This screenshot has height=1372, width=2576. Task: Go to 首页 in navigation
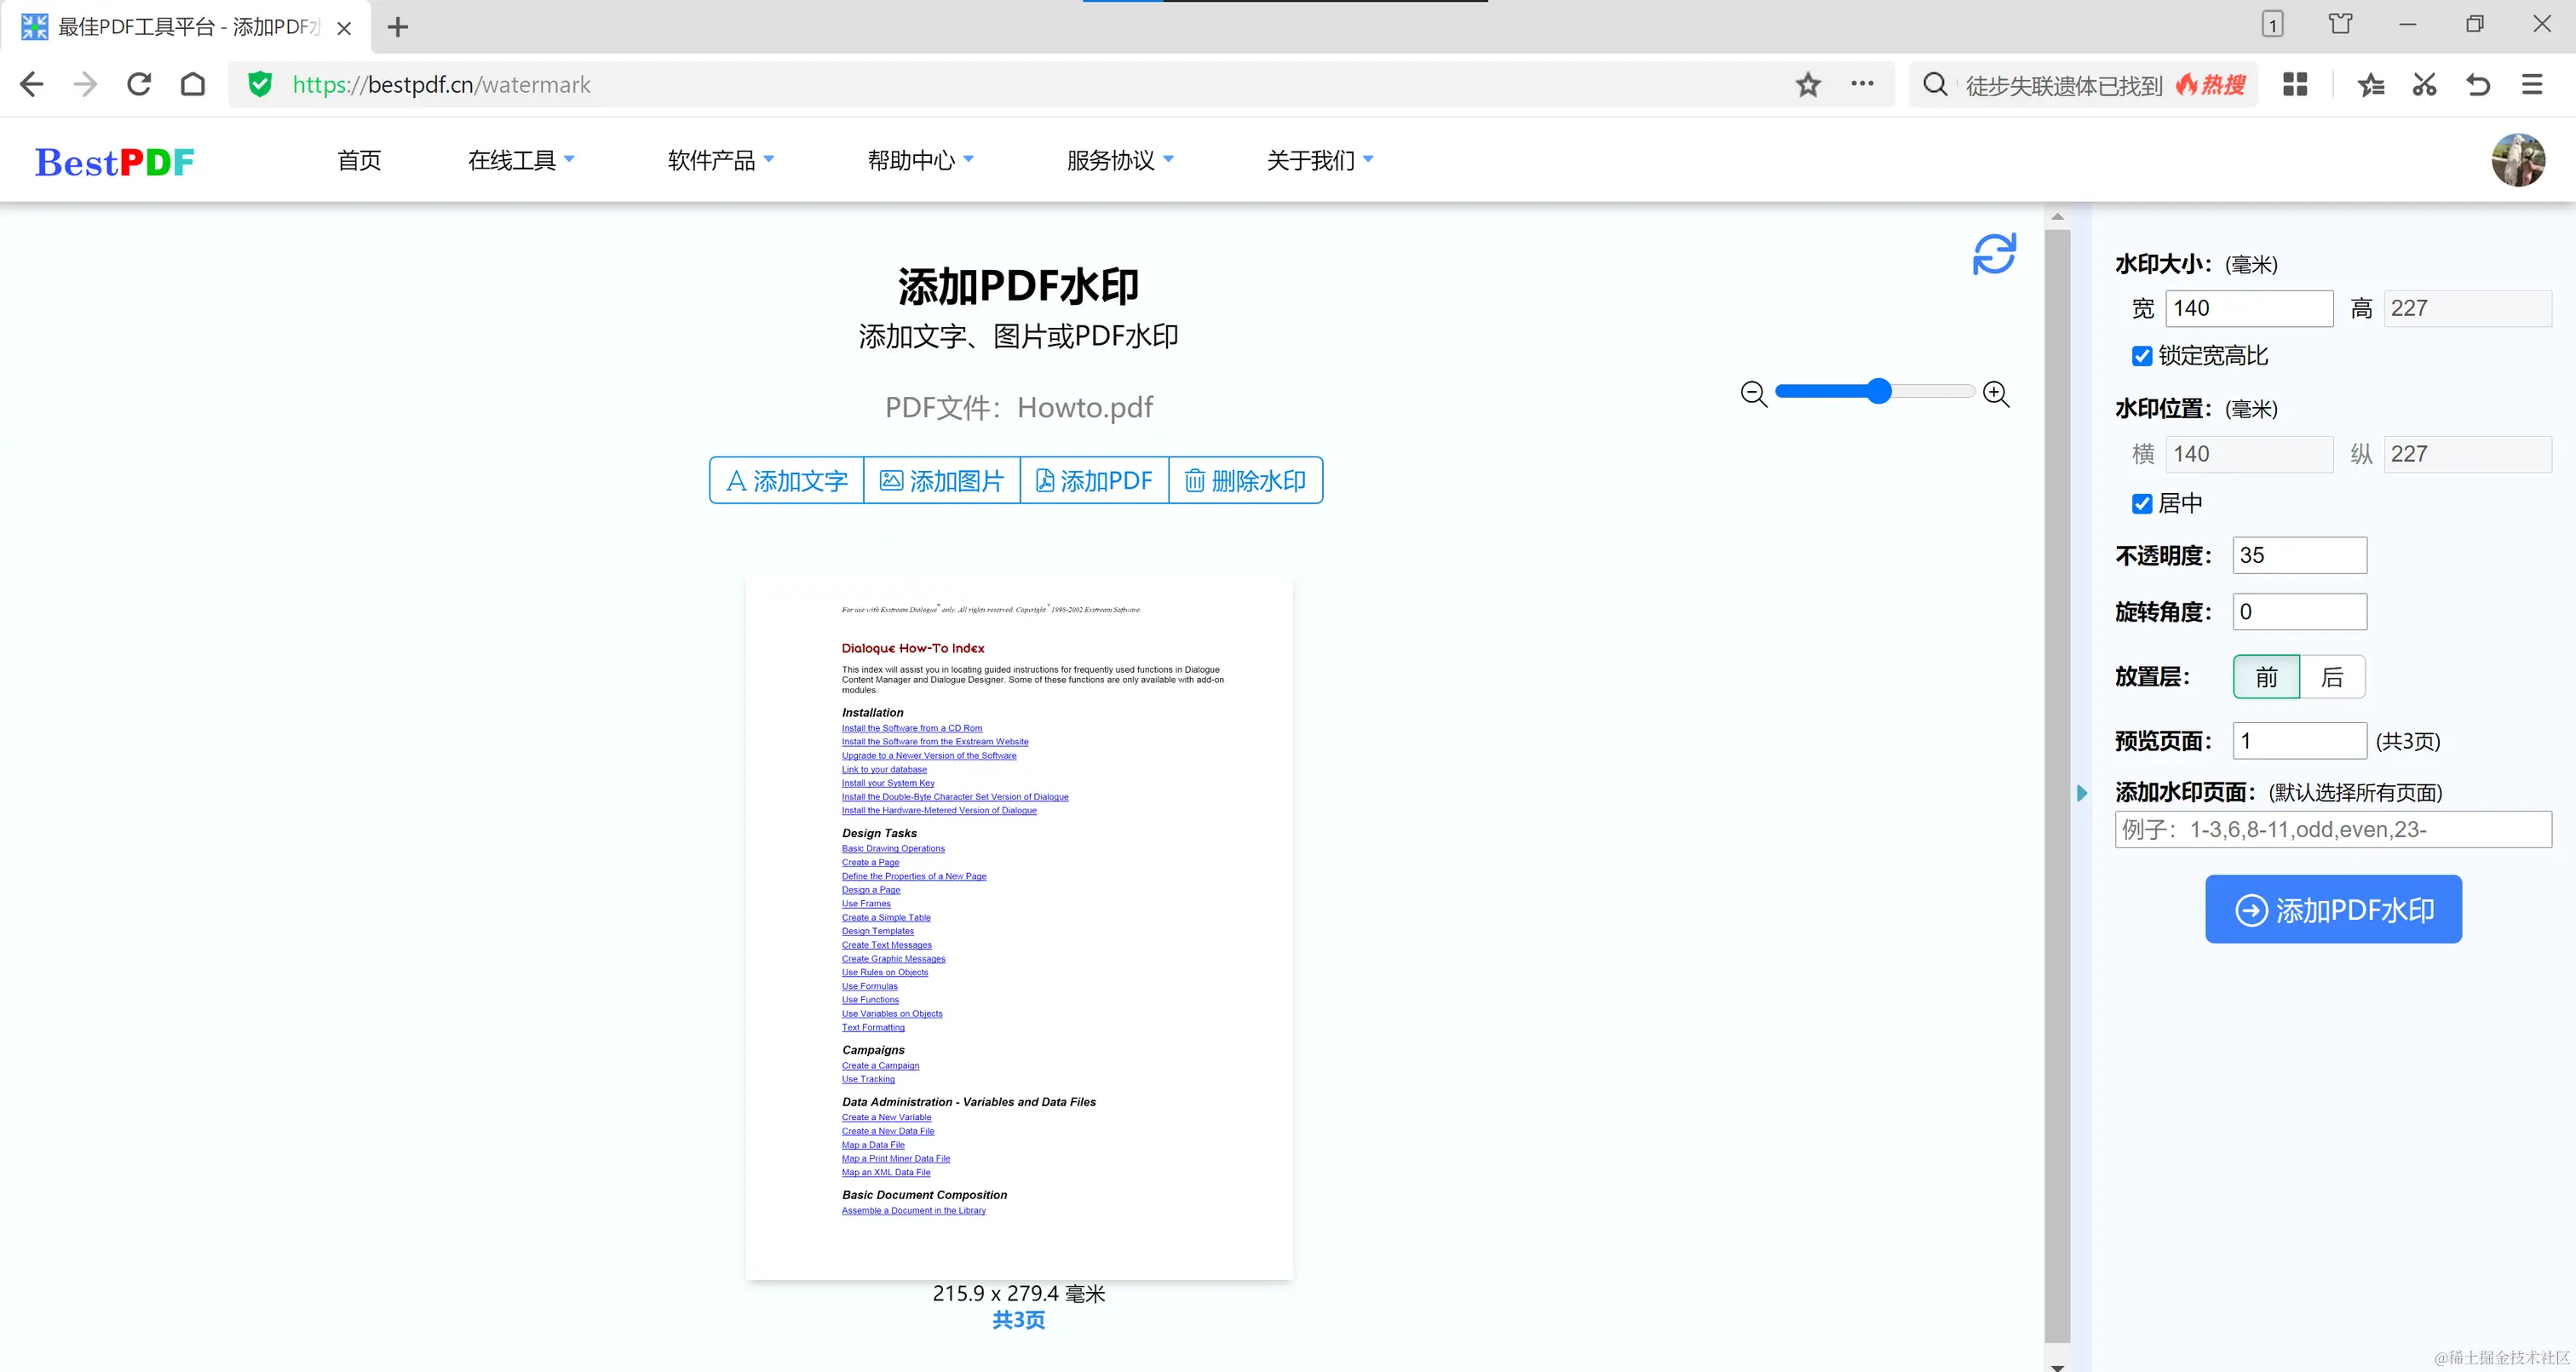pos(359,160)
